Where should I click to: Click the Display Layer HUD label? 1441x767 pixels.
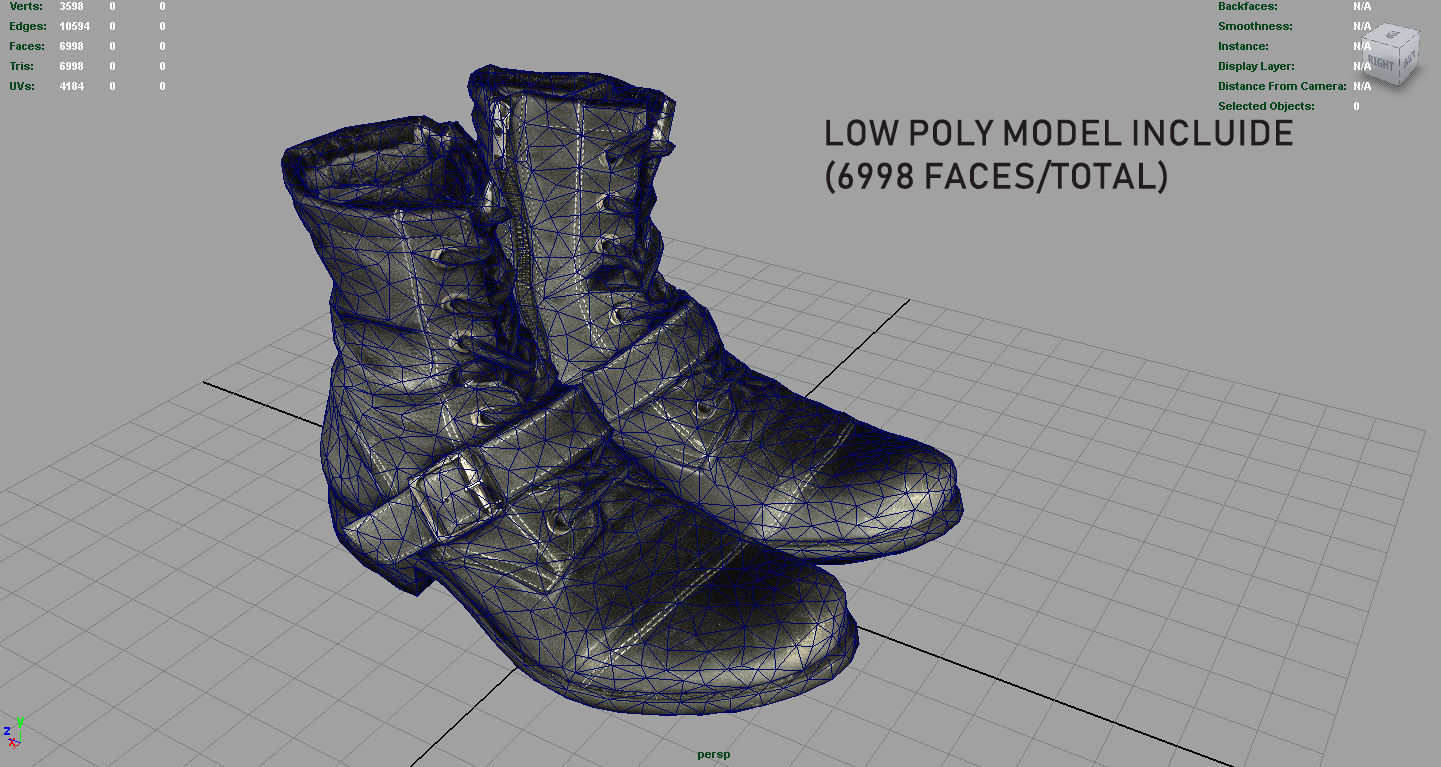pos(1256,66)
